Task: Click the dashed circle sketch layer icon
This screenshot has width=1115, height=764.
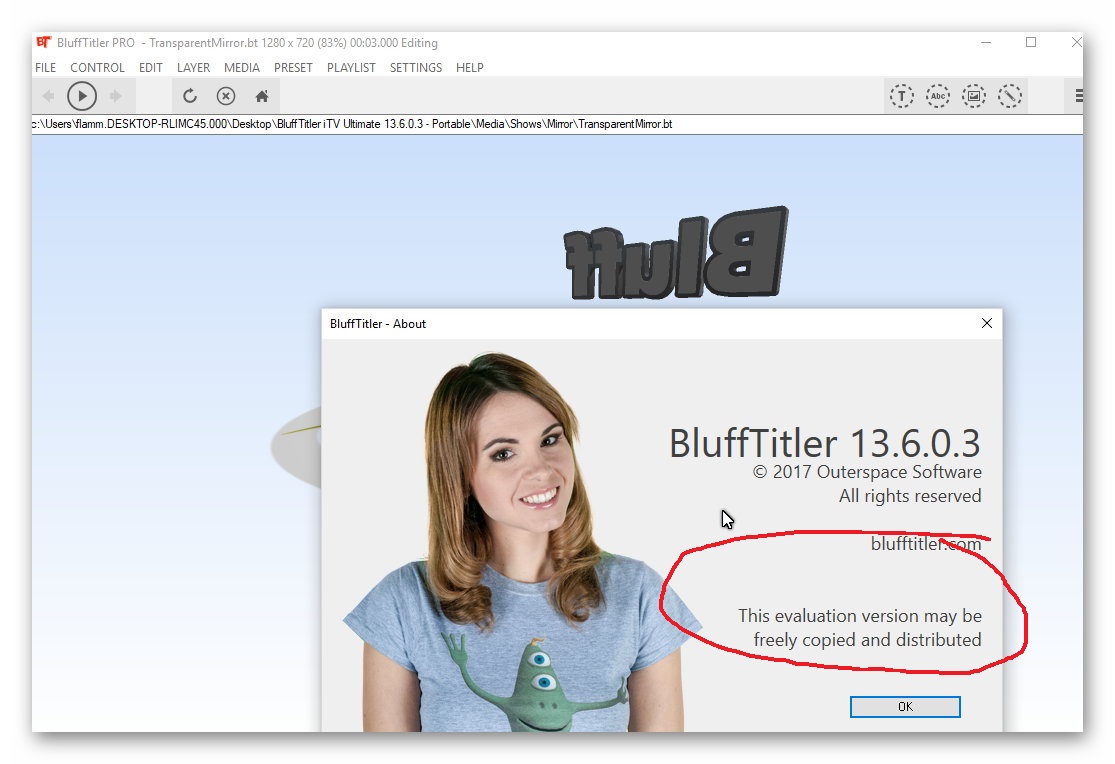Action: tap(1010, 96)
